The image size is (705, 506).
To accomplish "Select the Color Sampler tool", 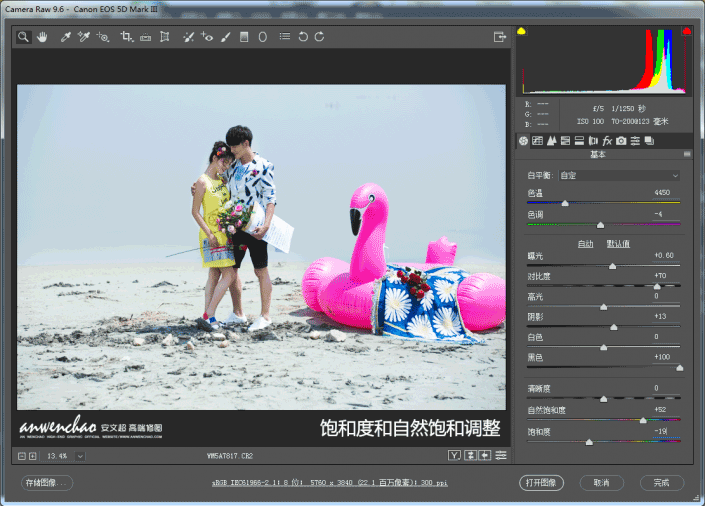I will click(84, 37).
